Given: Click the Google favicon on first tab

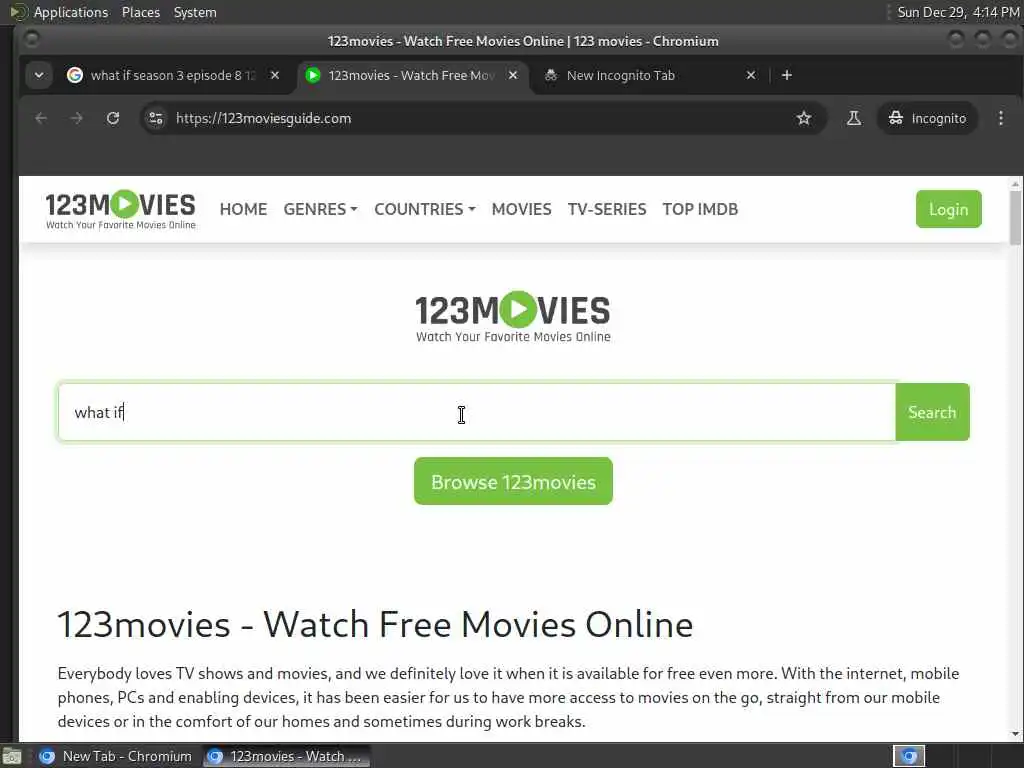Looking at the screenshot, I should [x=75, y=75].
